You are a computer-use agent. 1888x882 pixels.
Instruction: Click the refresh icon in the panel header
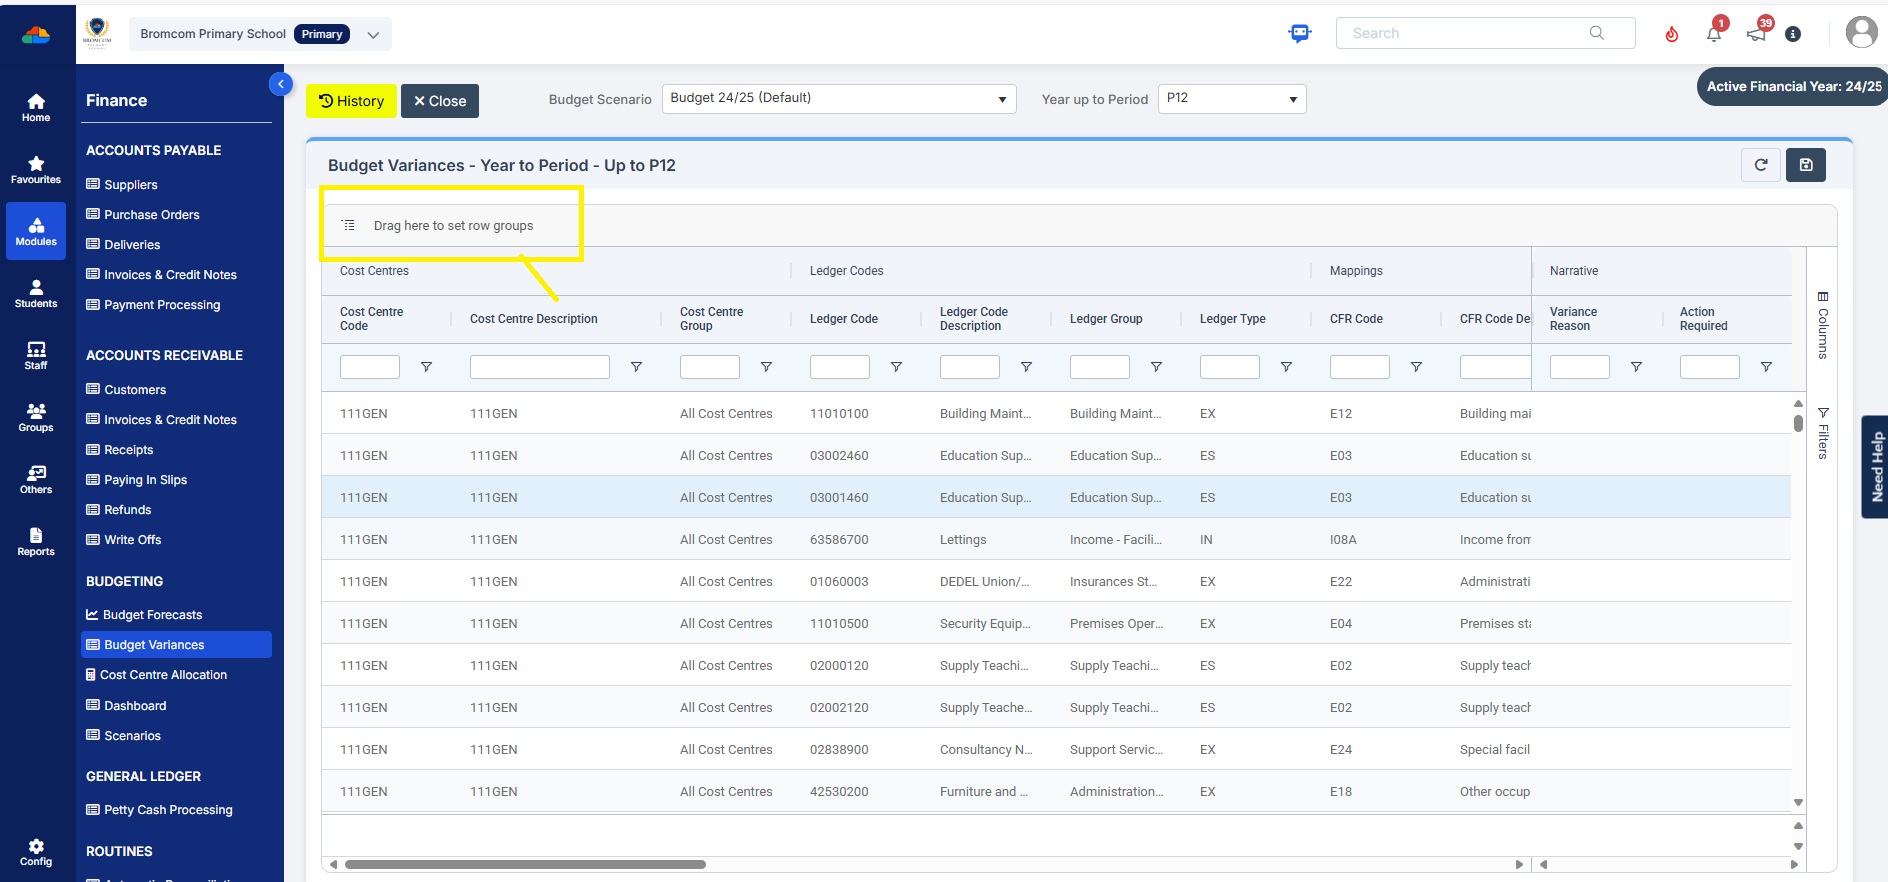[1760, 165]
